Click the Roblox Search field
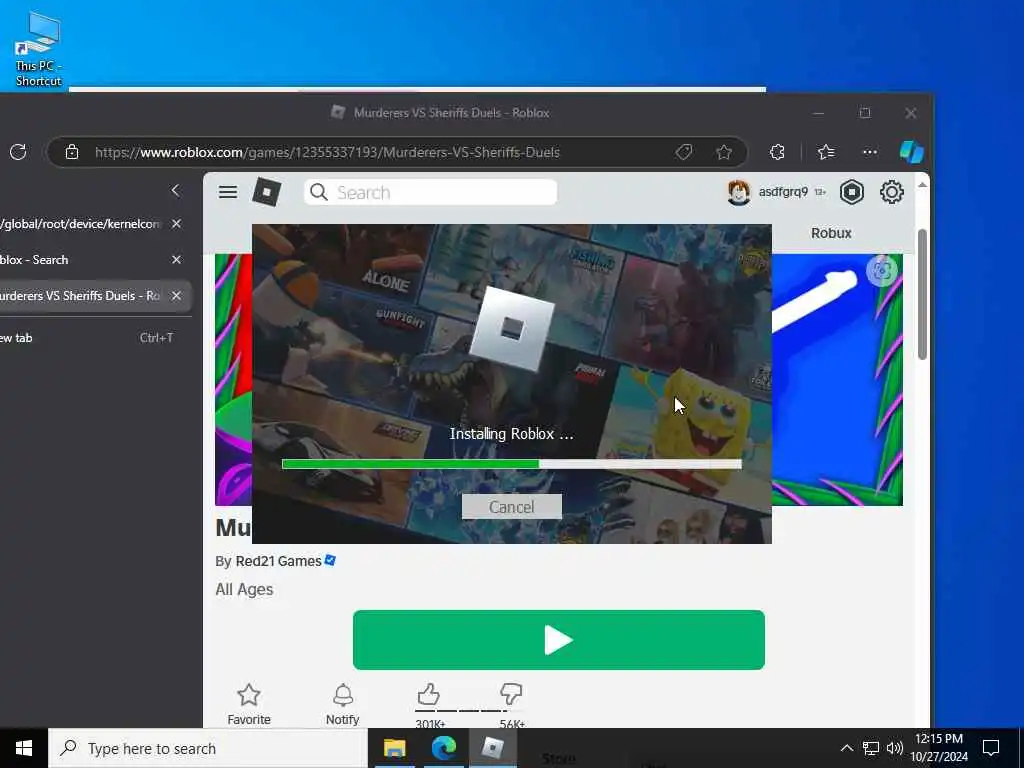This screenshot has width=1024, height=768. (x=430, y=192)
